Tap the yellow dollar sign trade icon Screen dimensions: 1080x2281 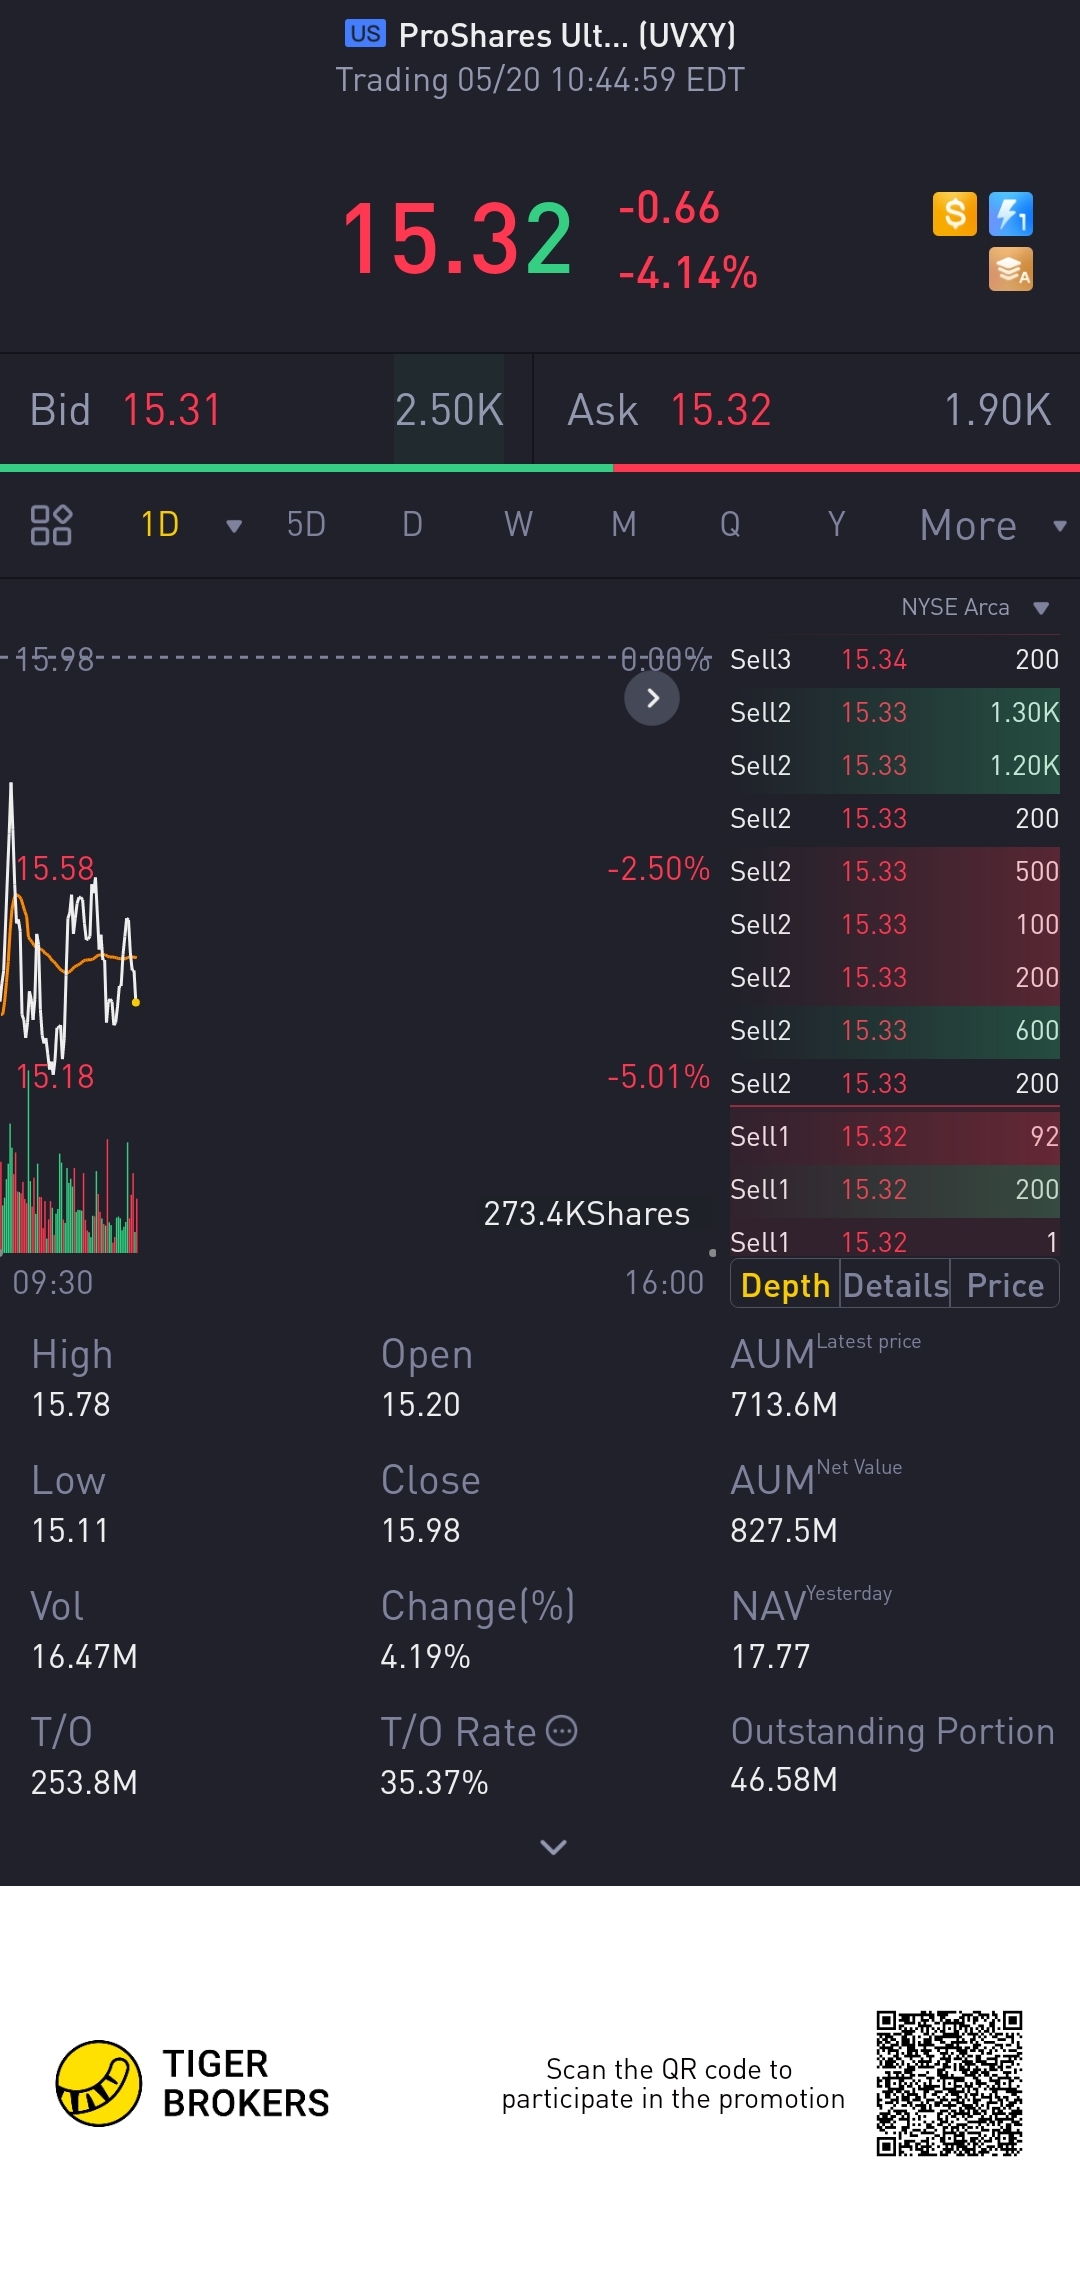(x=954, y=214)
